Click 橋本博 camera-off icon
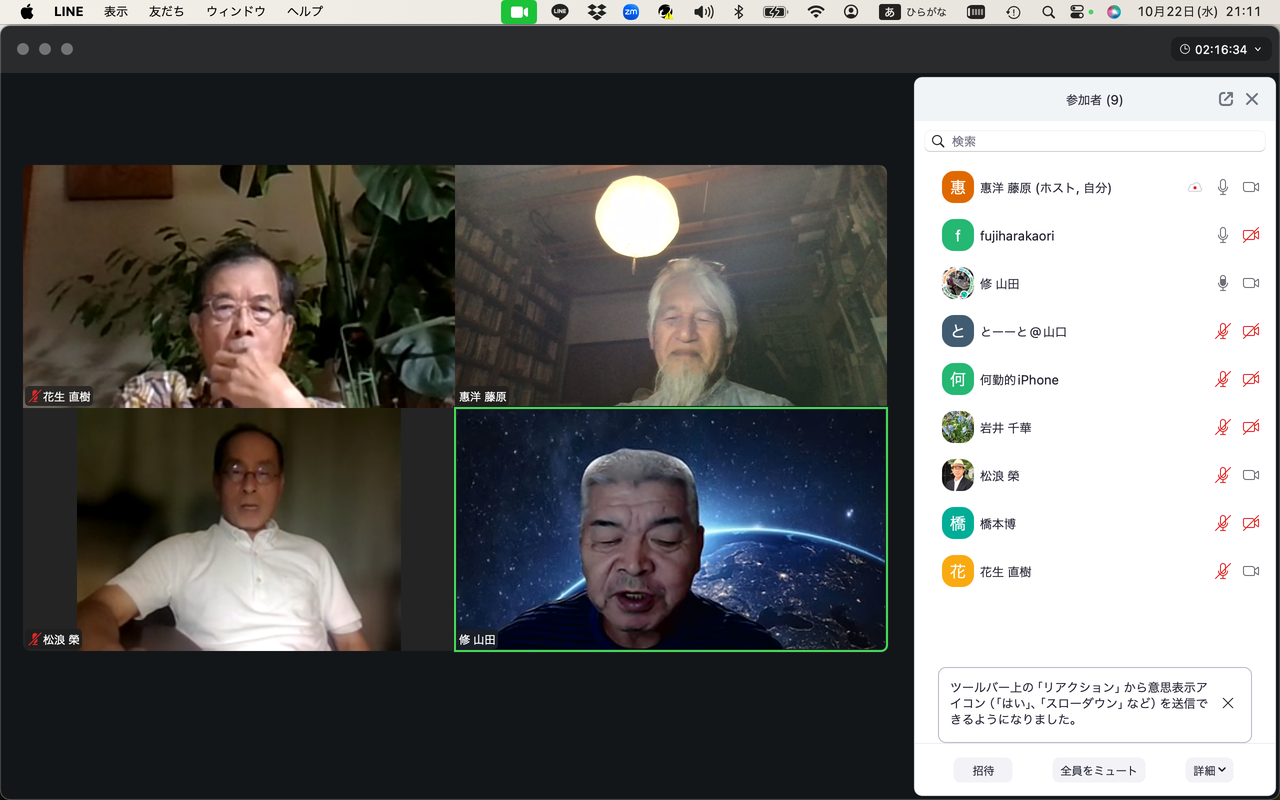Viewport: 1280px width, 800px height. pos(1251,523)
